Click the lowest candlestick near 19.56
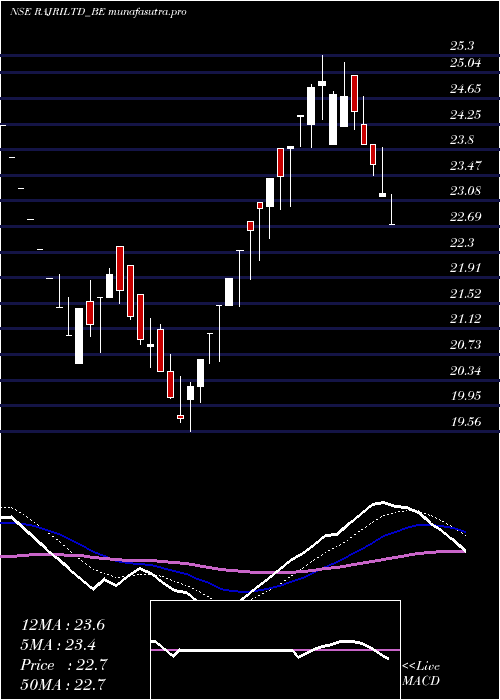This screenshot has height=700, width=500. tap(190, 406)
